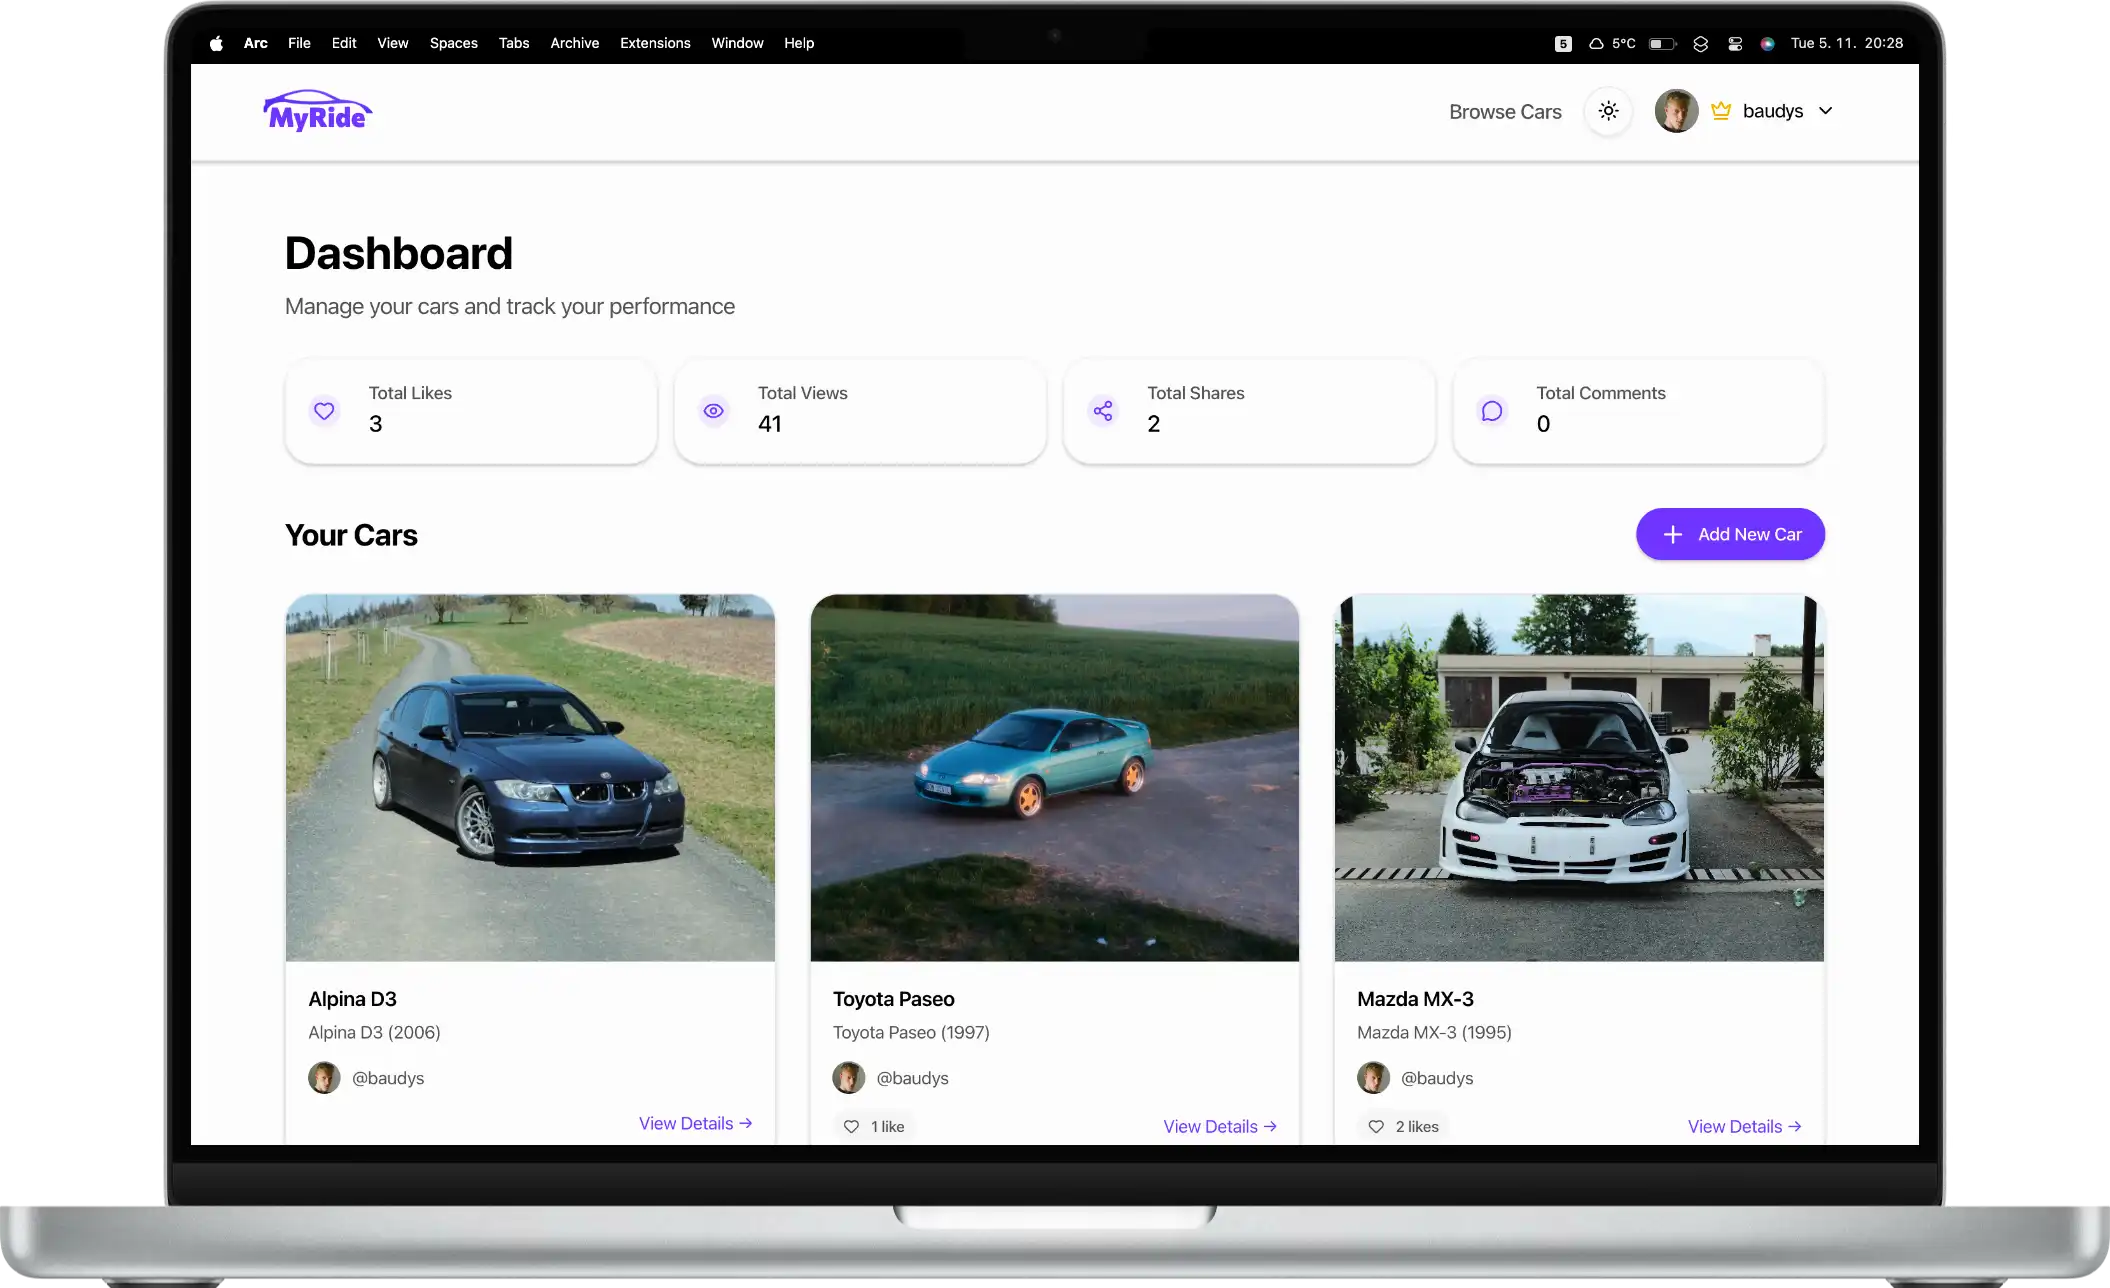The image size is (2110, 1288).
Task: Open macOS Control Center icon
Action: tap(1735, 43)
